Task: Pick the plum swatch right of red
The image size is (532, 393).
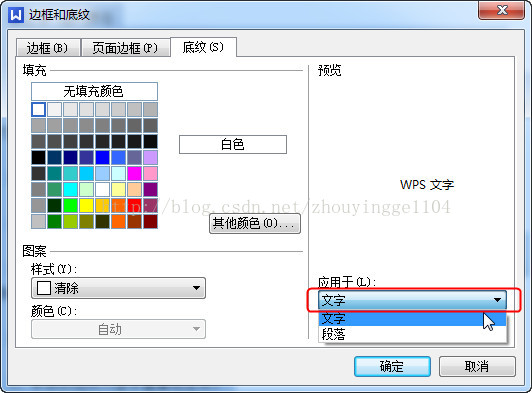Action: [x=150, y=205]
